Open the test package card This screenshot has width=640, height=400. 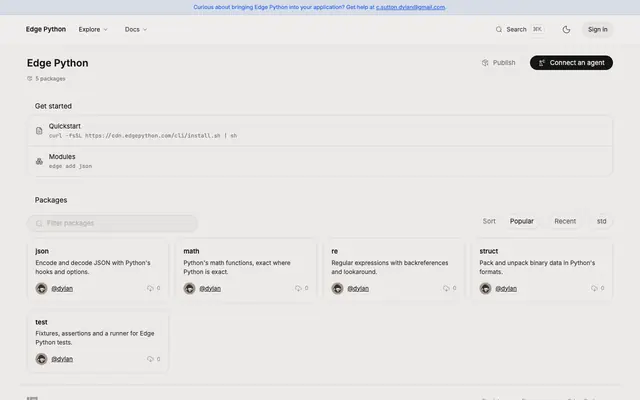point(98,342)
